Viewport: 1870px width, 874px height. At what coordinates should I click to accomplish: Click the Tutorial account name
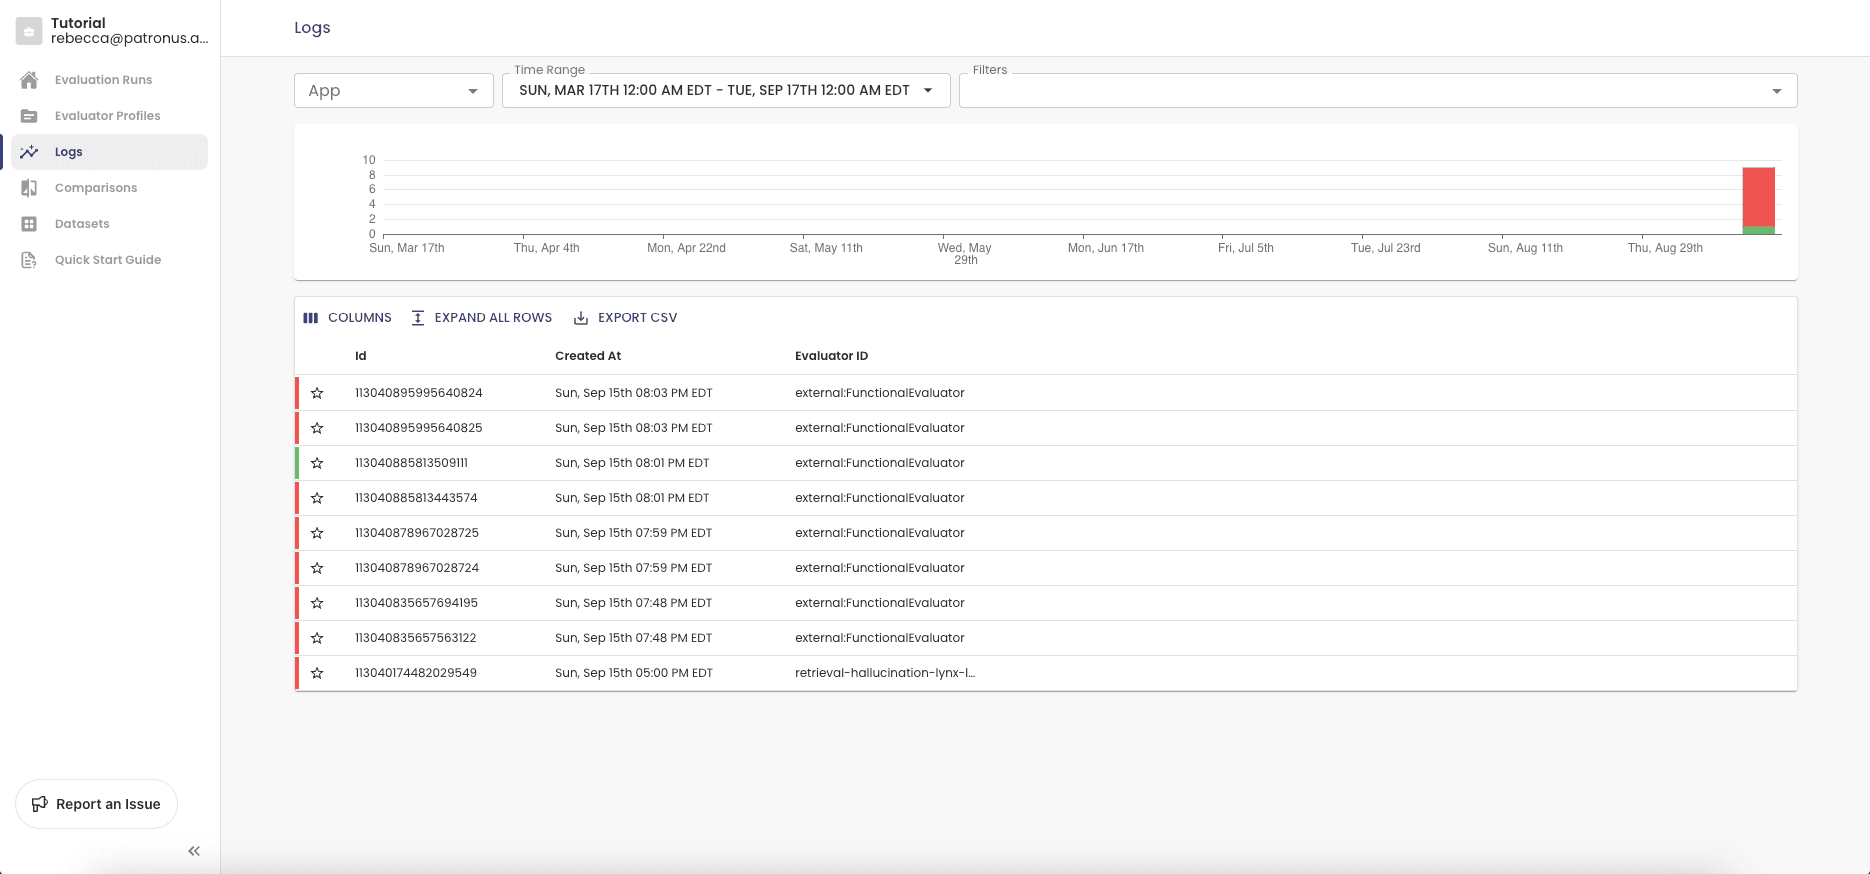coord(78,23)
